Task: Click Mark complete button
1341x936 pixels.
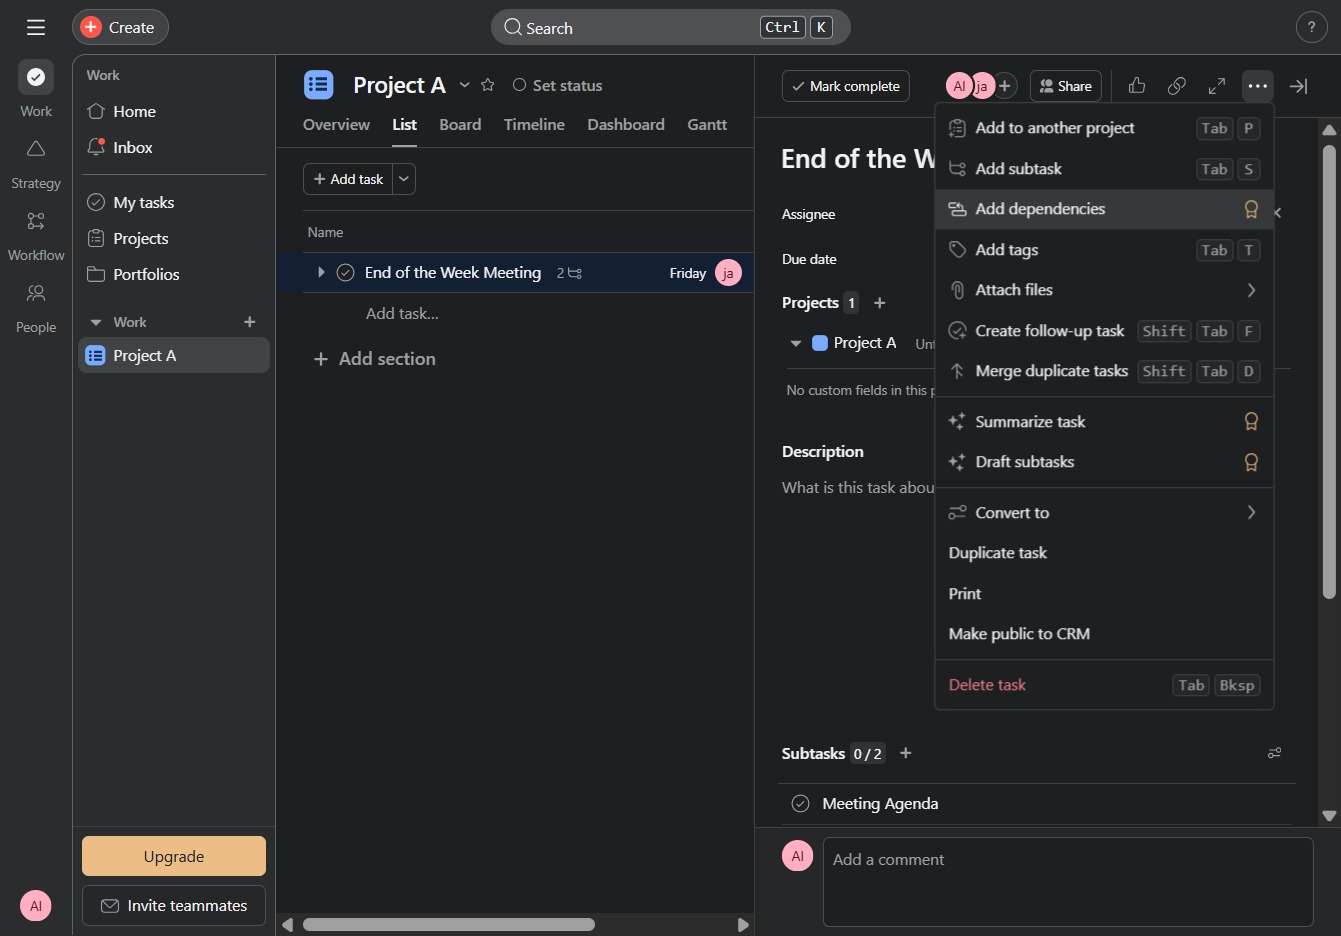Action: 846,86
